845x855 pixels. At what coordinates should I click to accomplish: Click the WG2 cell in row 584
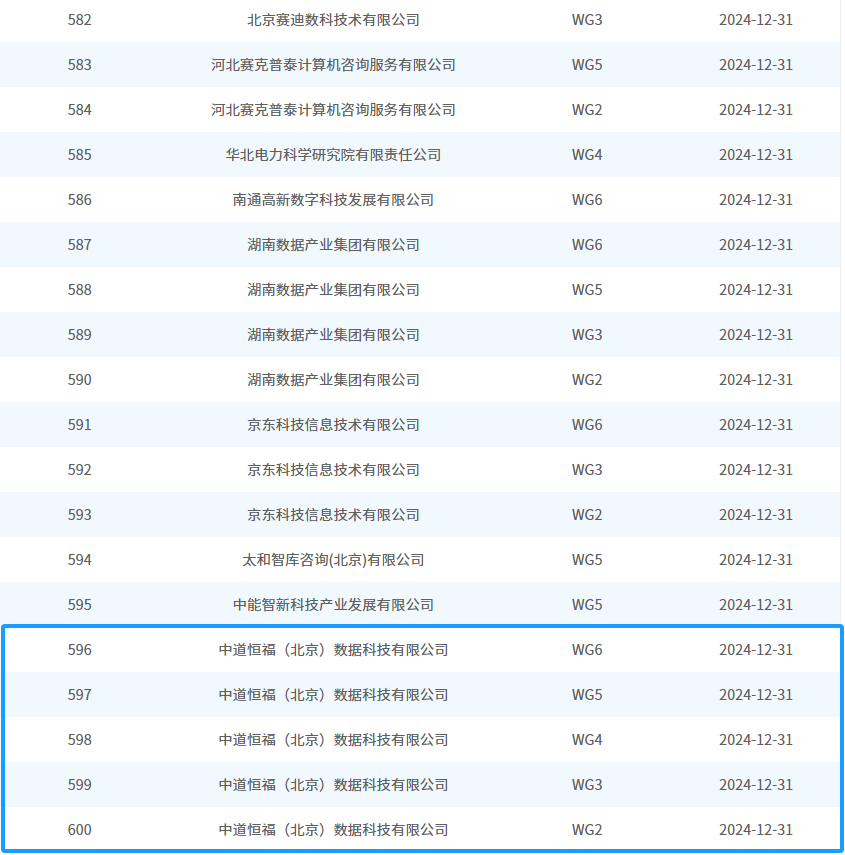[587, 110]
